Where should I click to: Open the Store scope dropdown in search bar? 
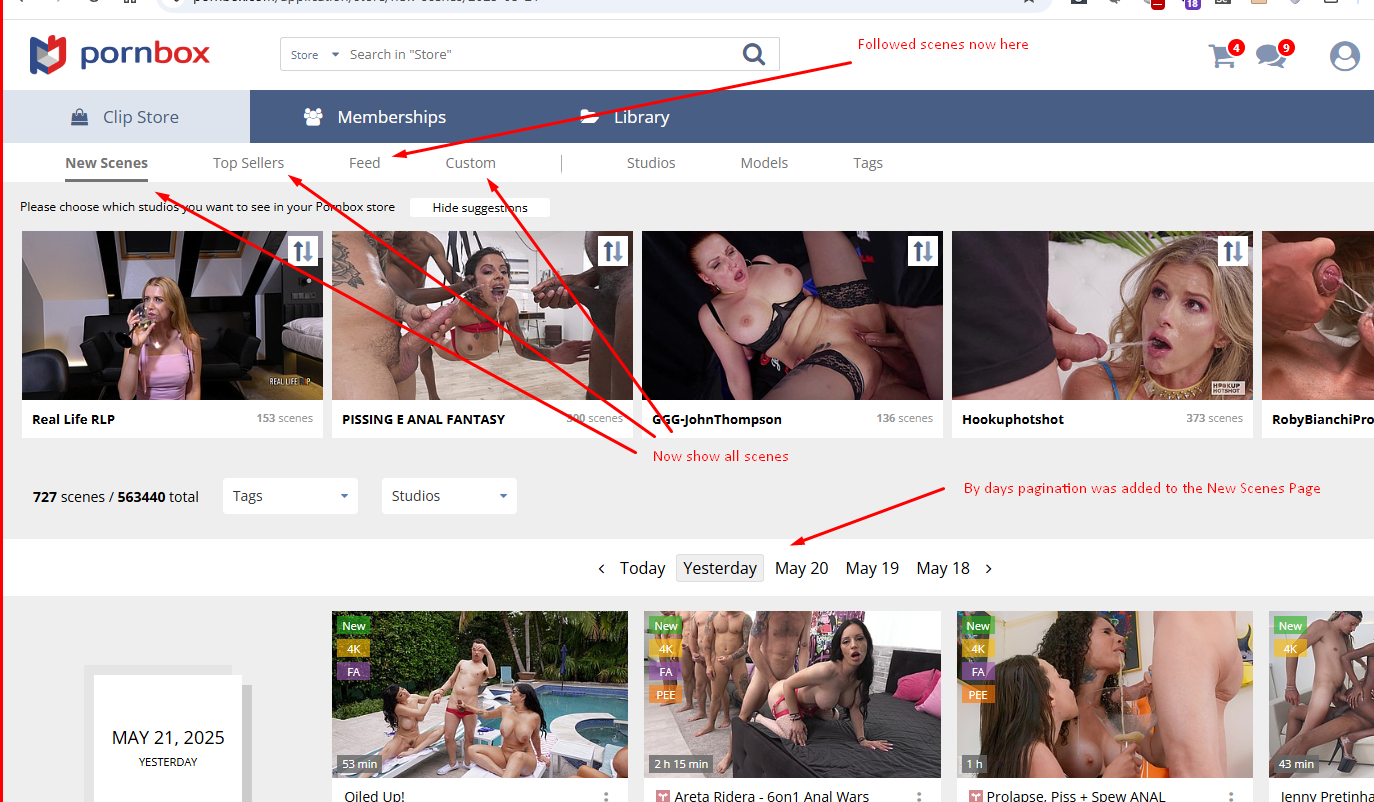[315, 55]
